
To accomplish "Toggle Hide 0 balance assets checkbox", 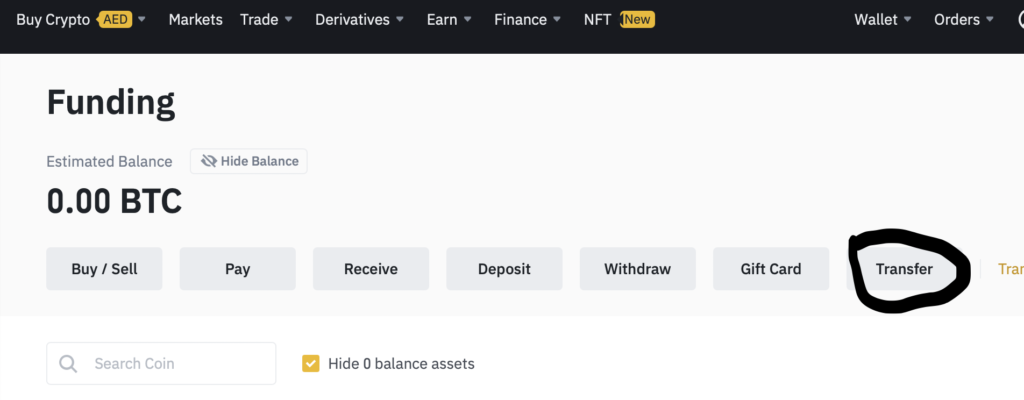I will (x=311, y=363).
